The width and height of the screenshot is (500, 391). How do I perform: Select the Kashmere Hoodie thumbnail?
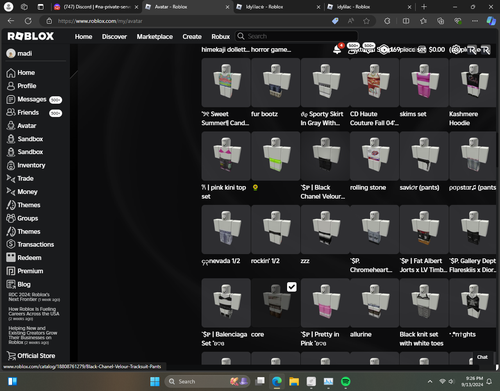(x=473, y=82)
